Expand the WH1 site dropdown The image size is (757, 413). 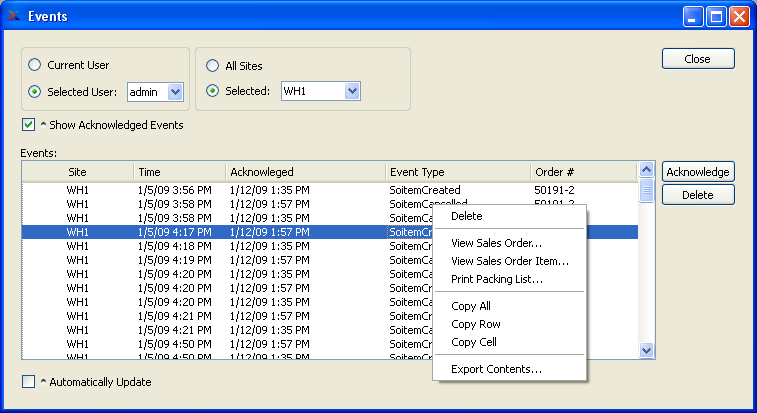(x=351, y=92)
